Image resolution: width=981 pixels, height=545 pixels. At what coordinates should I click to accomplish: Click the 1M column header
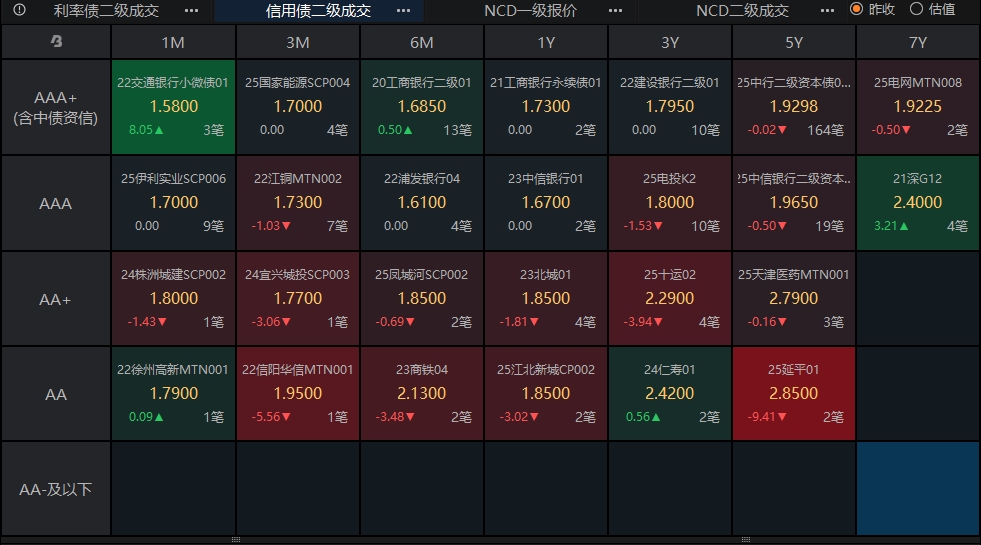point(173,42)
